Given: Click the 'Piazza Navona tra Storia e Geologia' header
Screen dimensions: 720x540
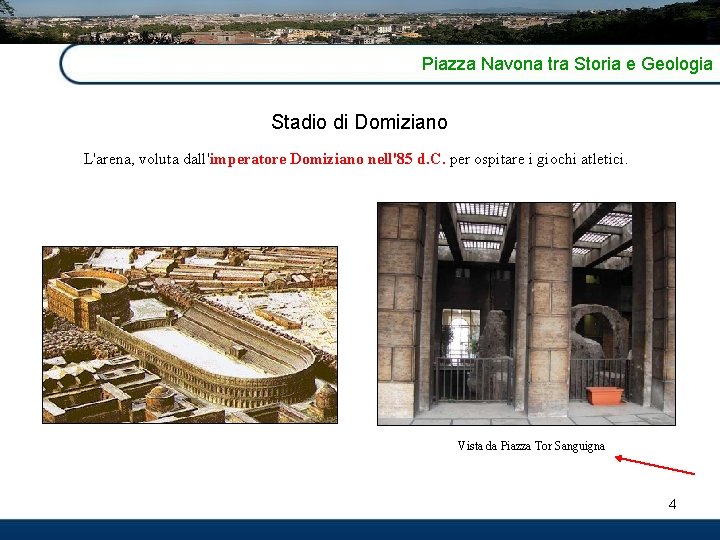Looking at the screenshot, I should (x=567, y=63).
